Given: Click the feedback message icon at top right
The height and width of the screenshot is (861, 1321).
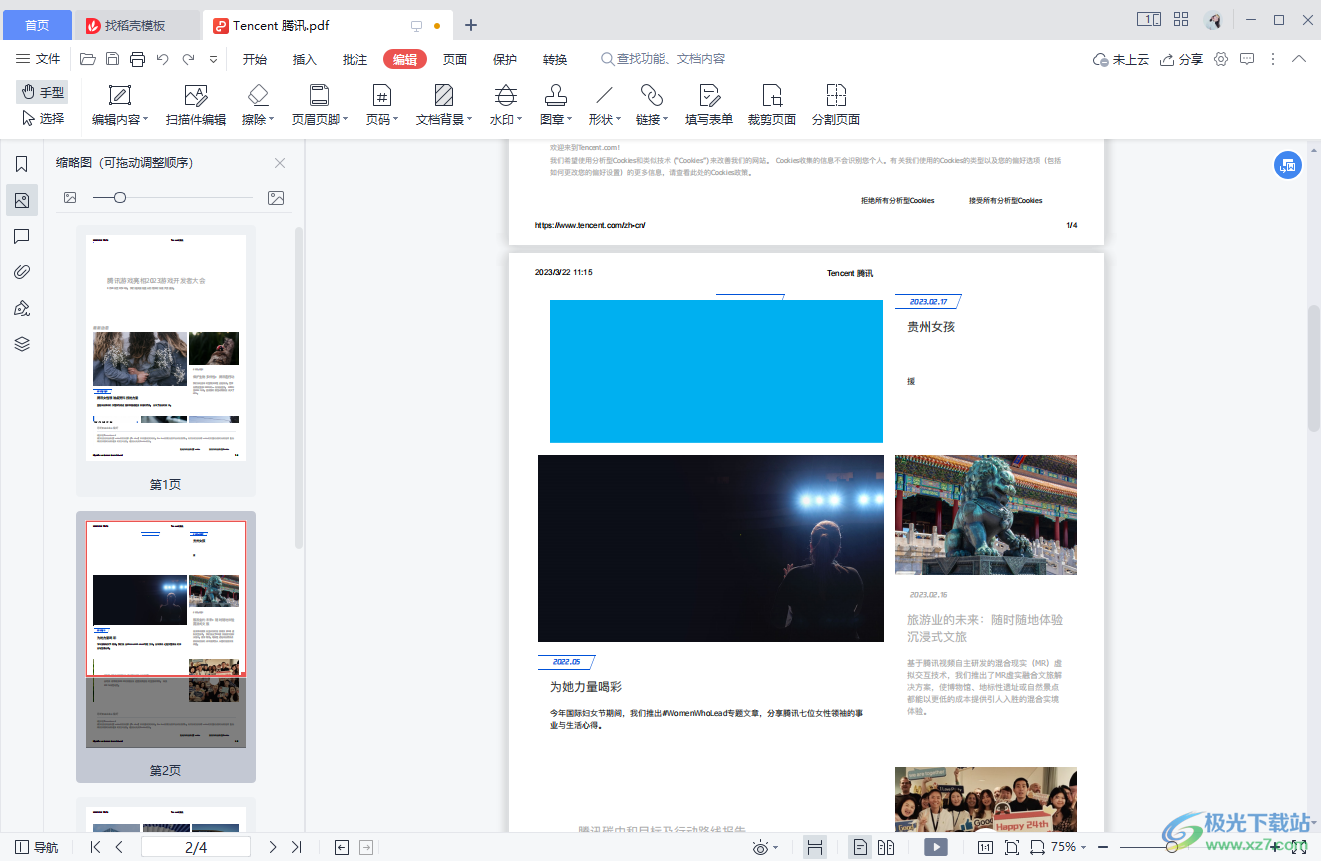Looking at the screenshot, I should [x=1247, y=59].
